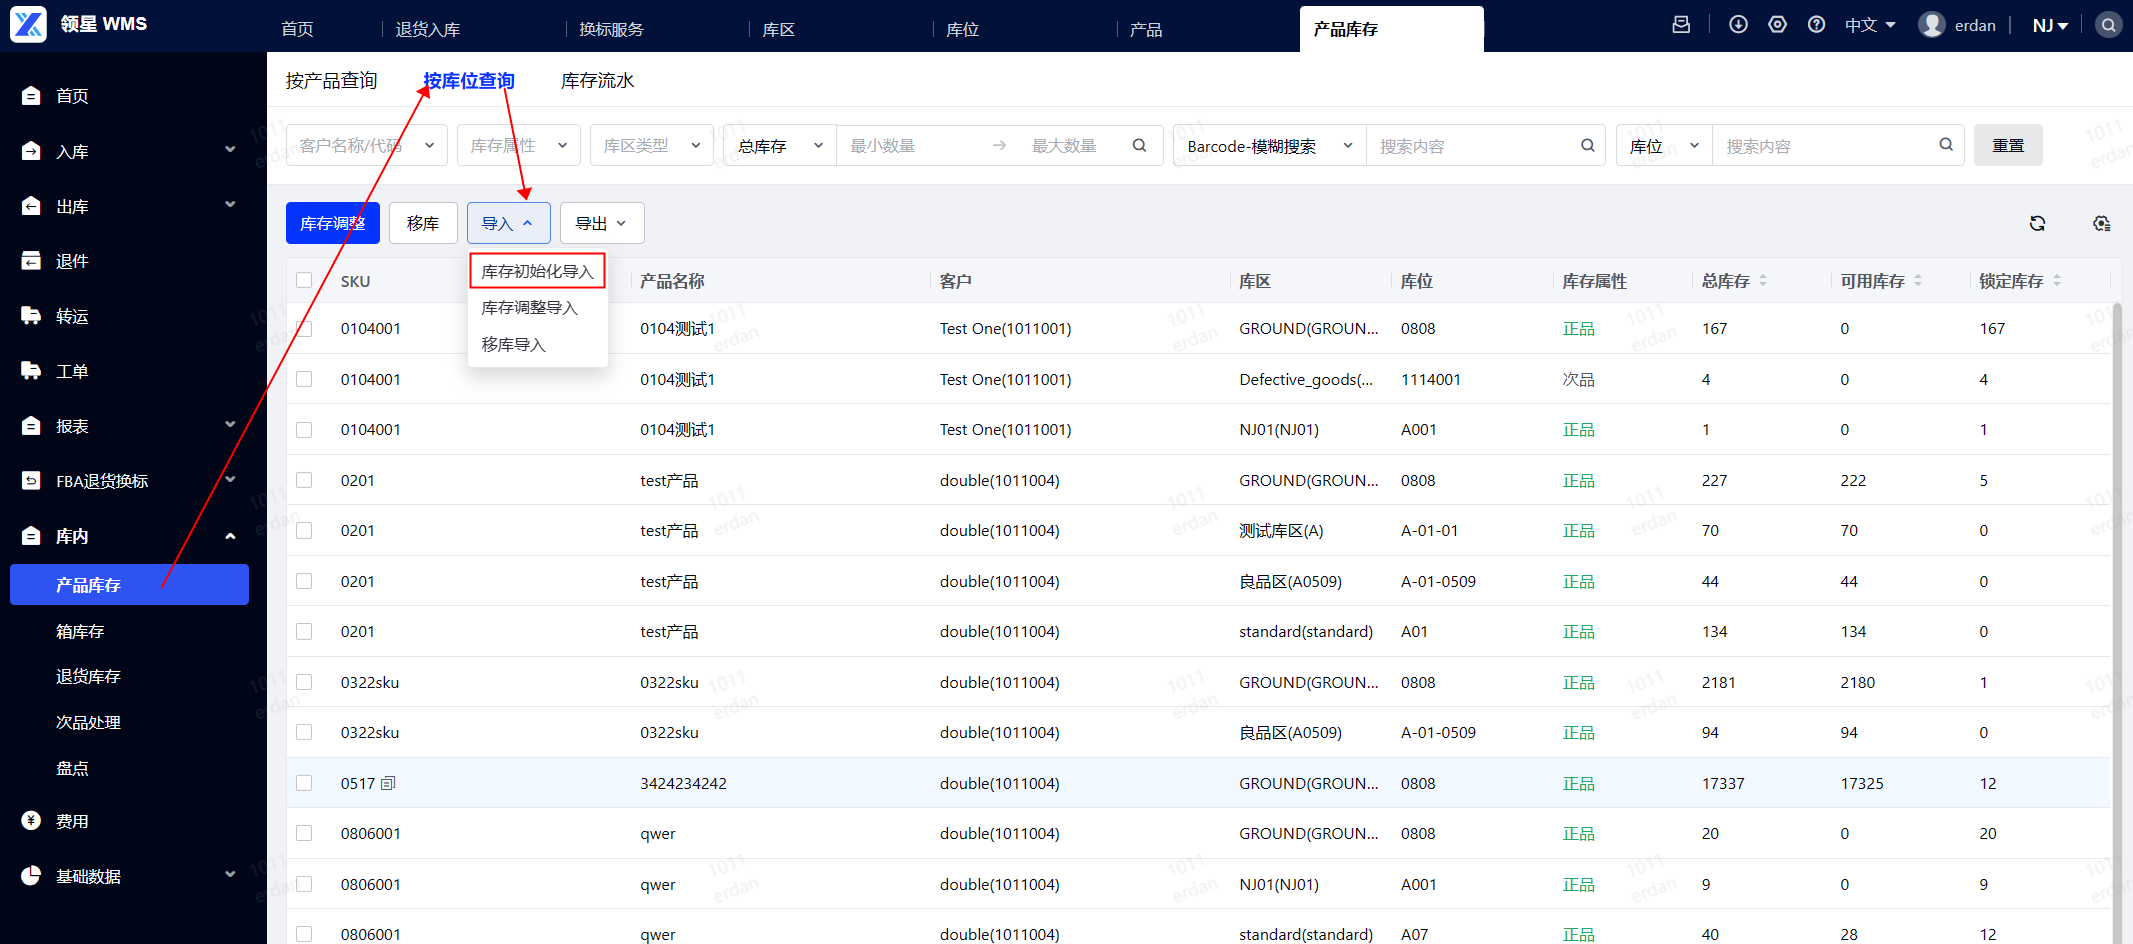Switch to the 库存流水 tab
Screen dimensions: 2133x944
[597, 81]
